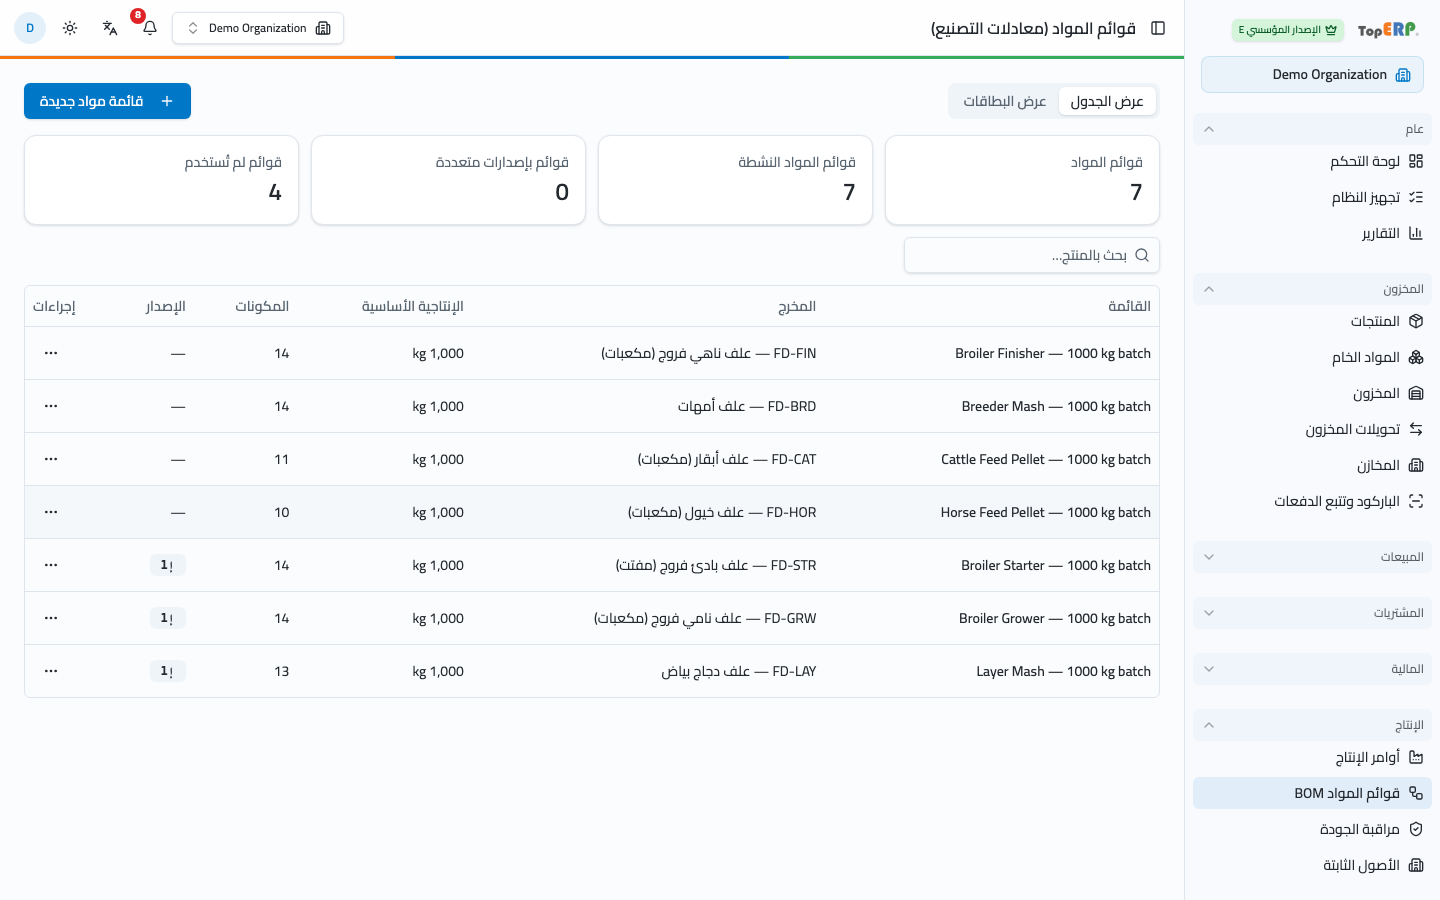Viewport: 1440px width, 900px height.
Task: Open the notifications bell
Action: (x=150, y=28)
